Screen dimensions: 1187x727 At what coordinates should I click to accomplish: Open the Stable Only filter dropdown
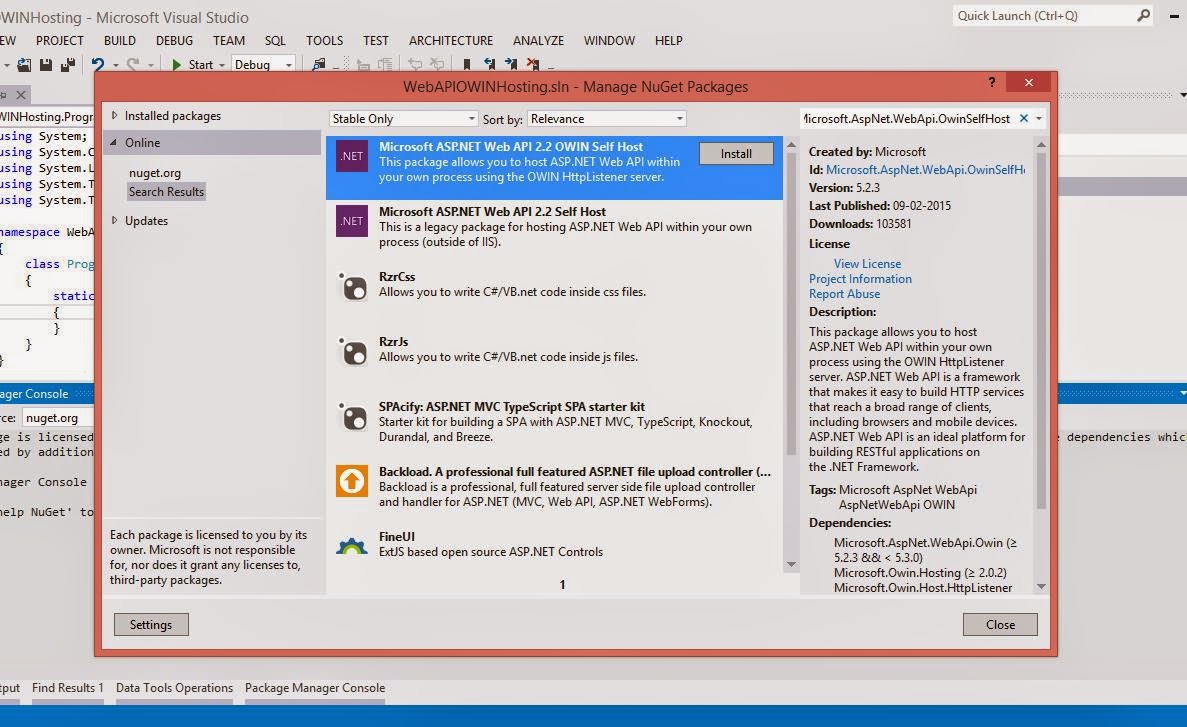click(403, 119)
